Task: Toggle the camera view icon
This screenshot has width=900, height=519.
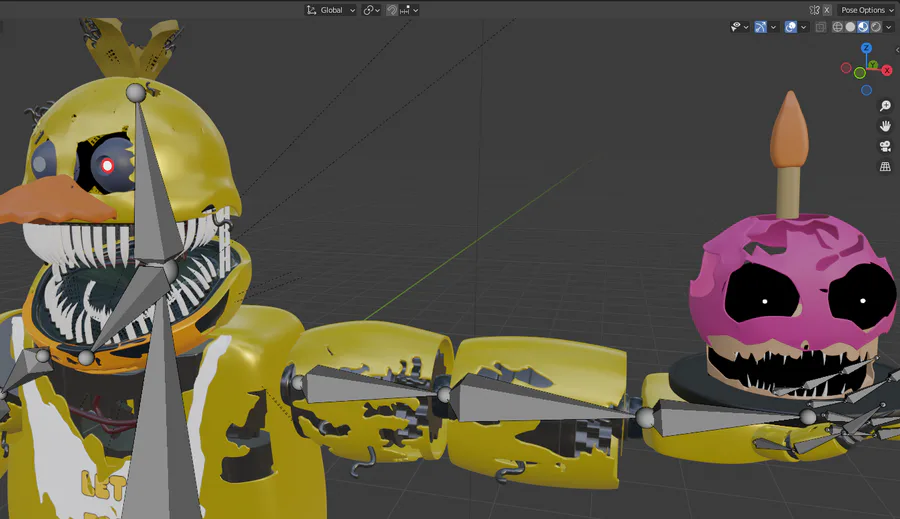Action: tap(885, 146)
